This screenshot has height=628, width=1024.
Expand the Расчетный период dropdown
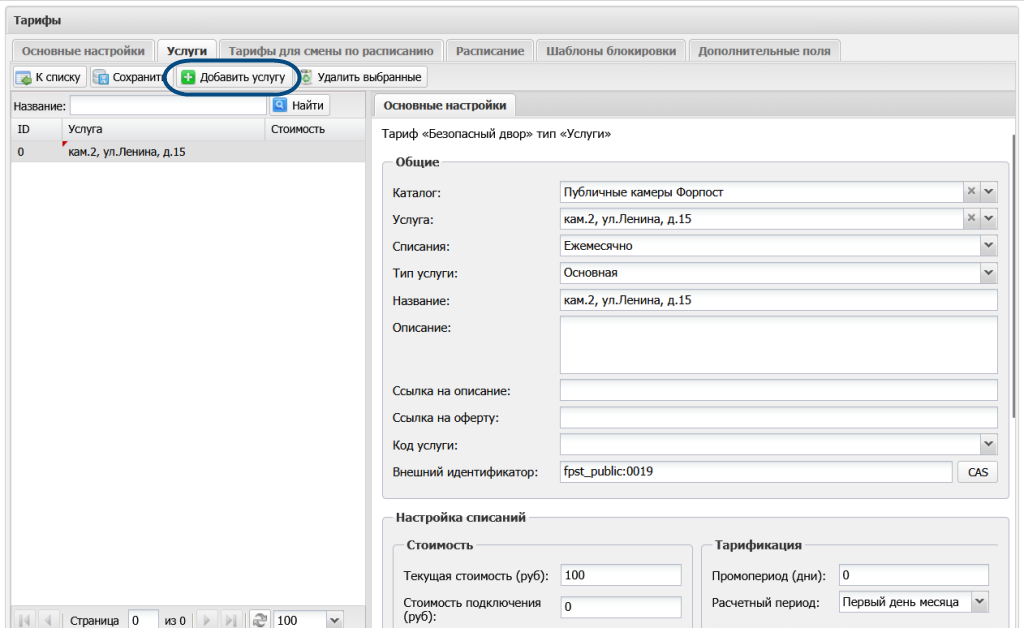tap(980, 601)
